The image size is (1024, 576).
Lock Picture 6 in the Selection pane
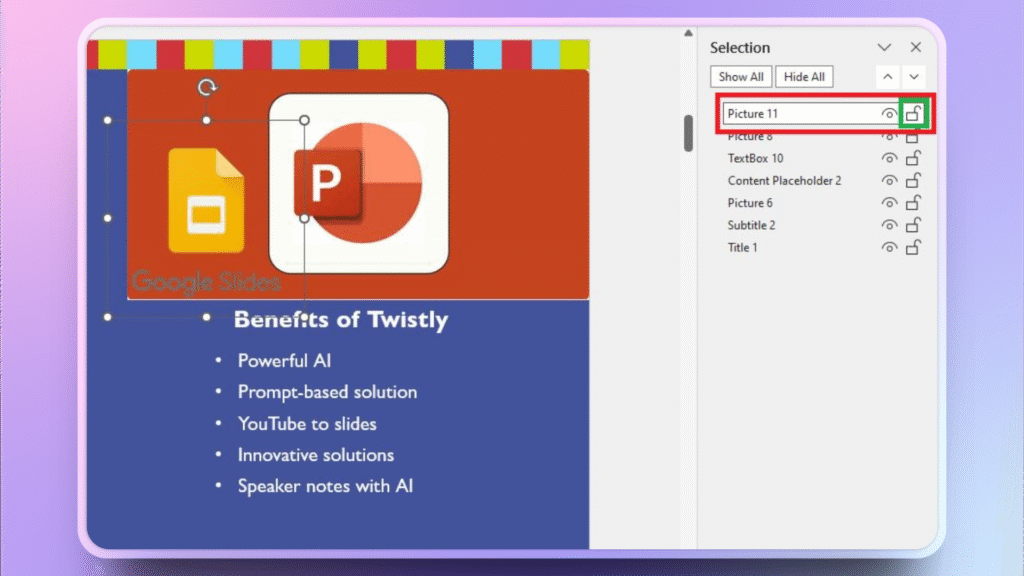pos(913,202)
